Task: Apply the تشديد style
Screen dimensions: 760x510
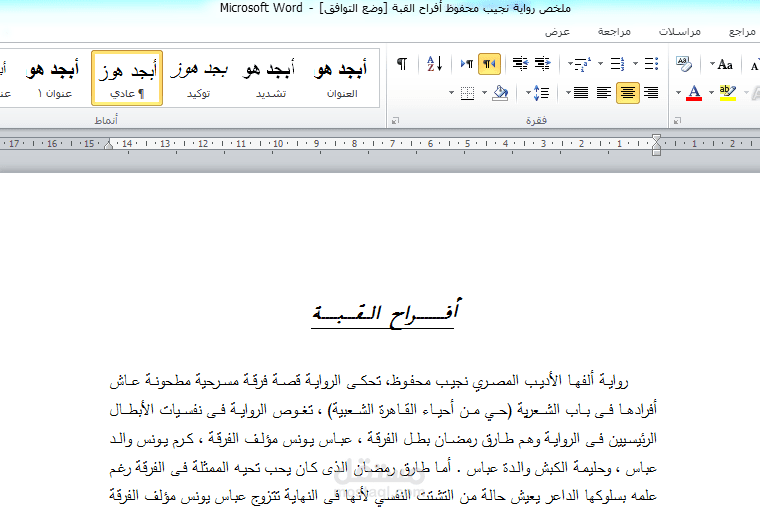Action: point(270,78)
